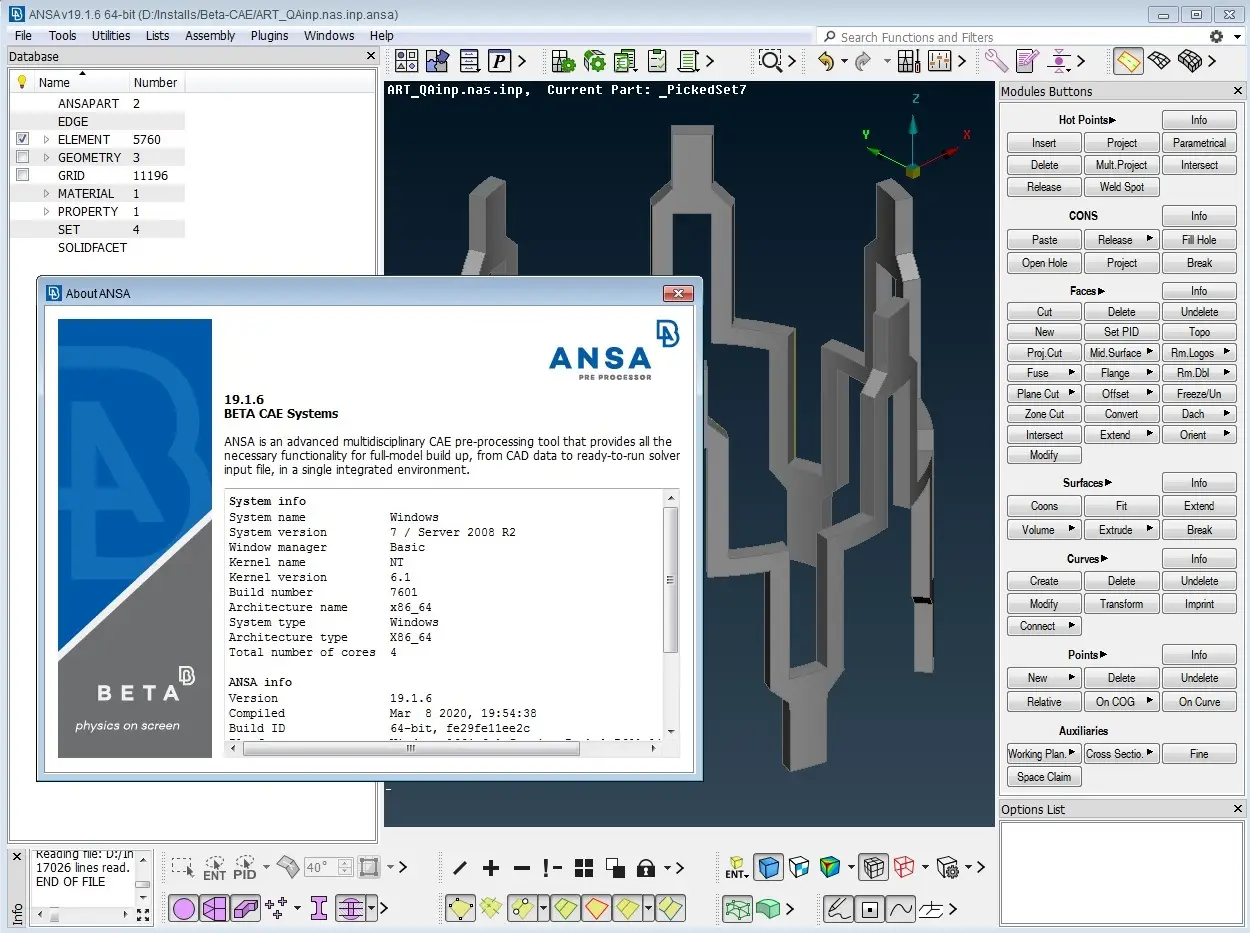Click the About ANSA horizontal scrollbar thumb

[411, 748]
